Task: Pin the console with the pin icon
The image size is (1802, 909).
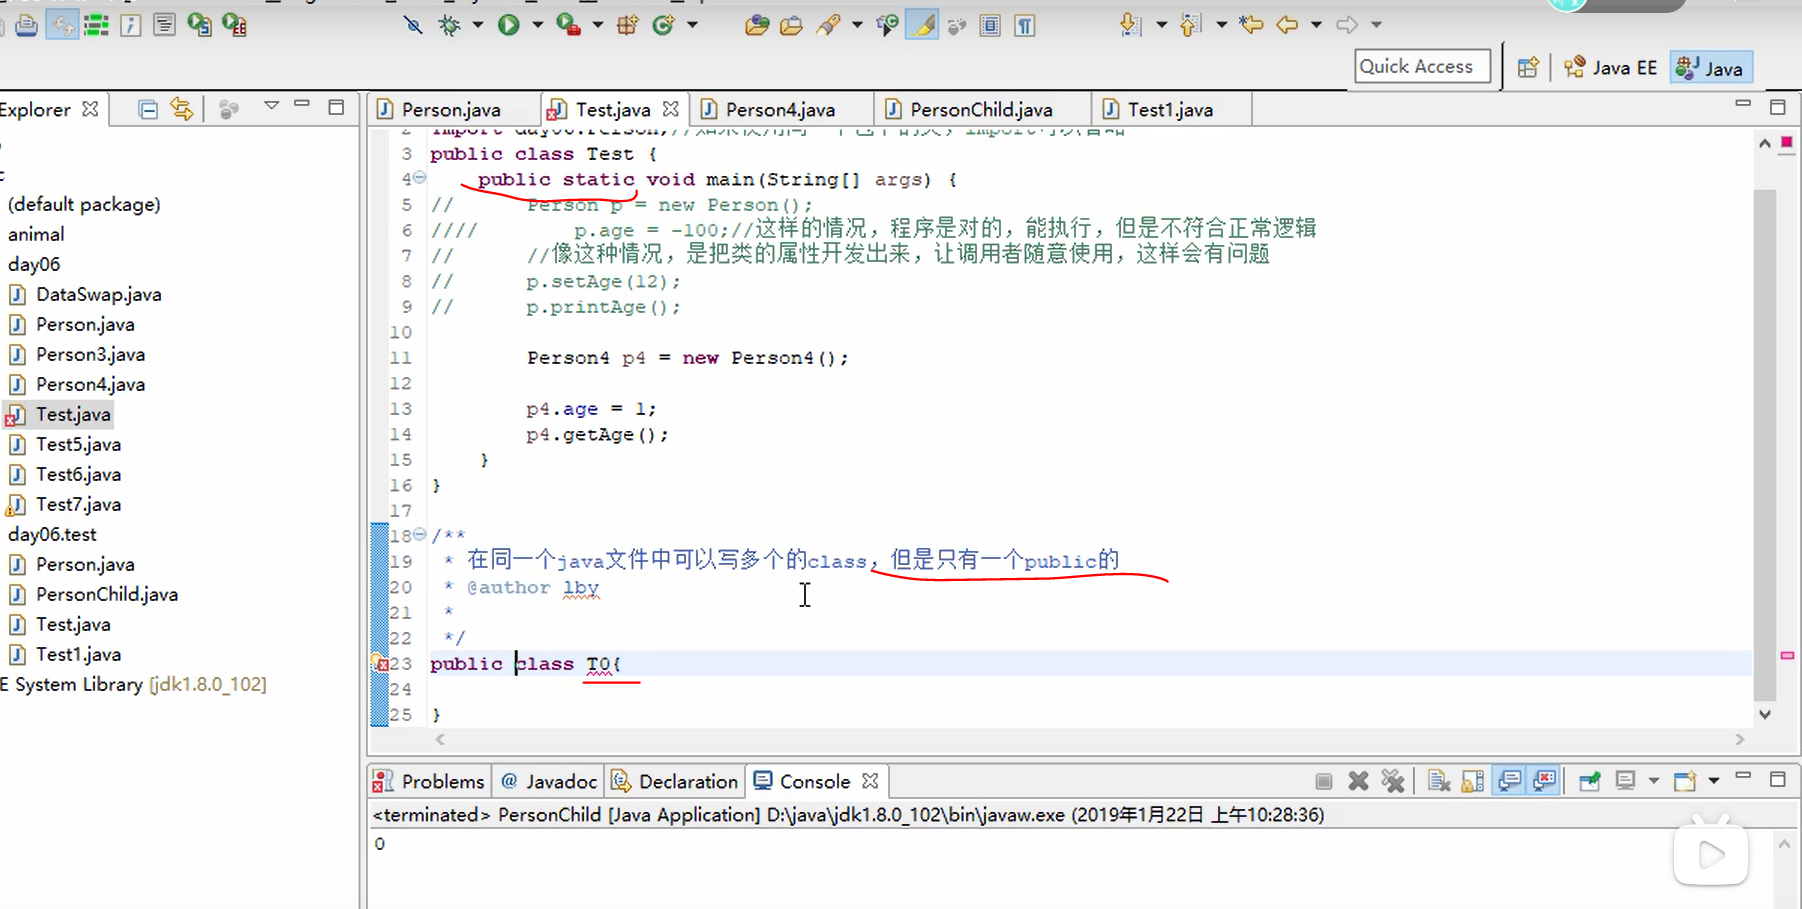Action: coord(1589,780)
